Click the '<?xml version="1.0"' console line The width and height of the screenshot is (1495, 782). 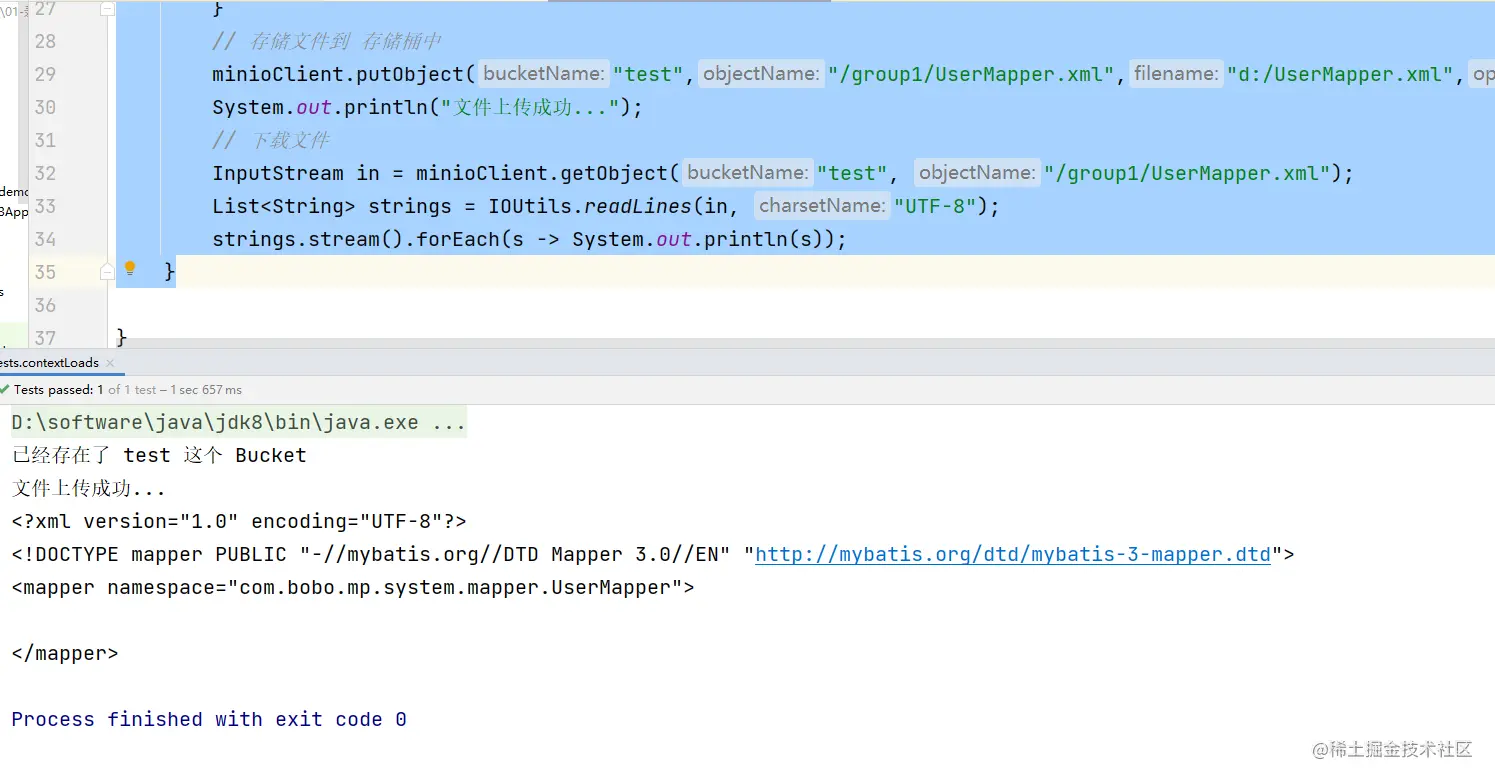(239, 521)
